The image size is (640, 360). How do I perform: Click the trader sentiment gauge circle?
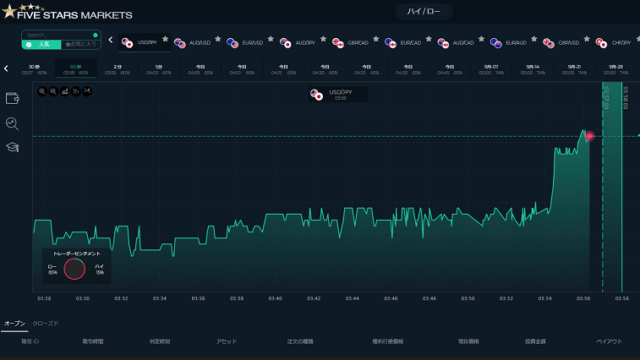(75, 269)
